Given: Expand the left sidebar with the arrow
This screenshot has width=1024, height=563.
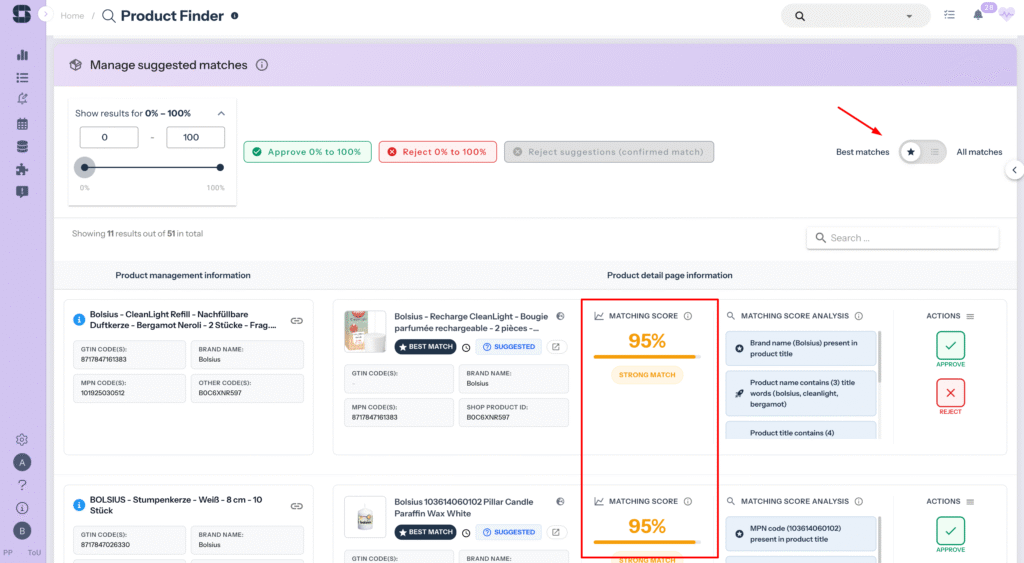Looking at the screenshot, I should (46, 15).
